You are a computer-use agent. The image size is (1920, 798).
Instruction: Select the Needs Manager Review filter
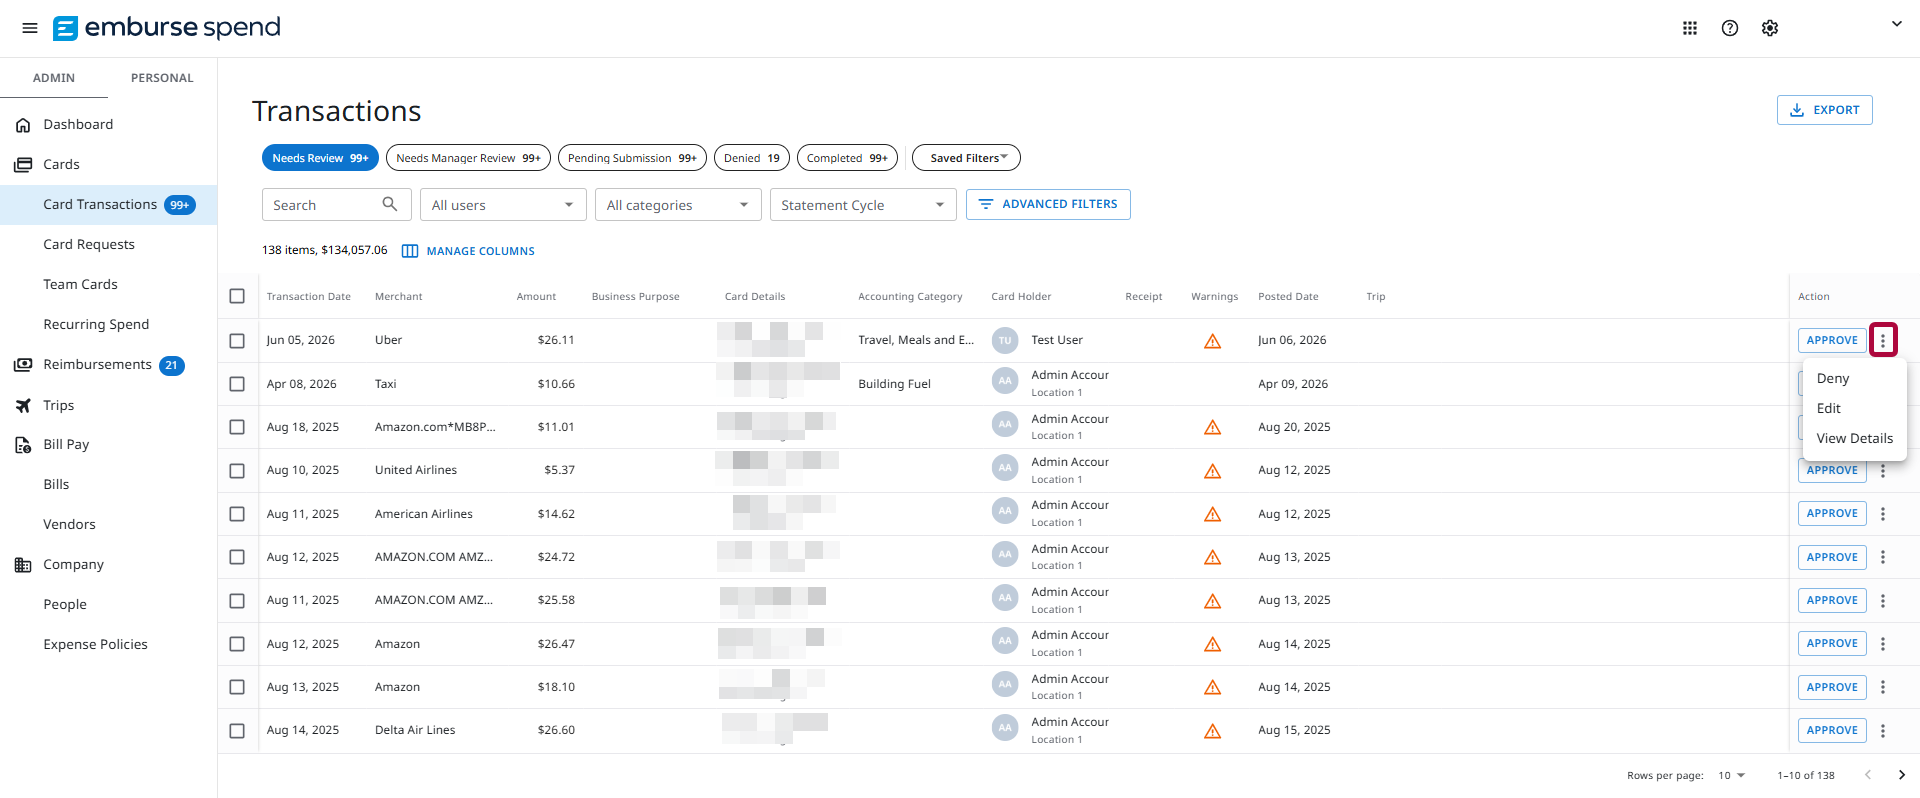(468, 158)
